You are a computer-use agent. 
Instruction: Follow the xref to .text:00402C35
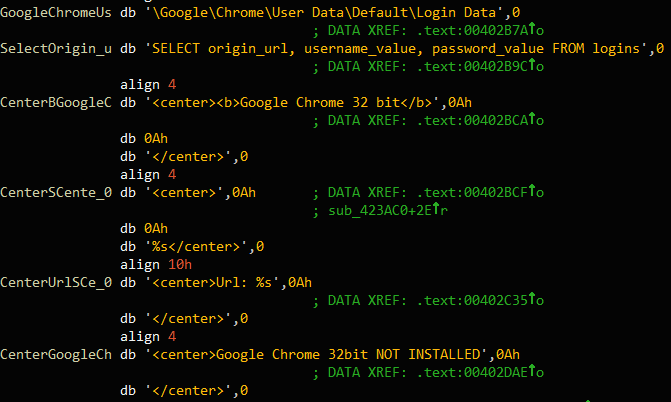pyautogui.click(x=471, y=299)
